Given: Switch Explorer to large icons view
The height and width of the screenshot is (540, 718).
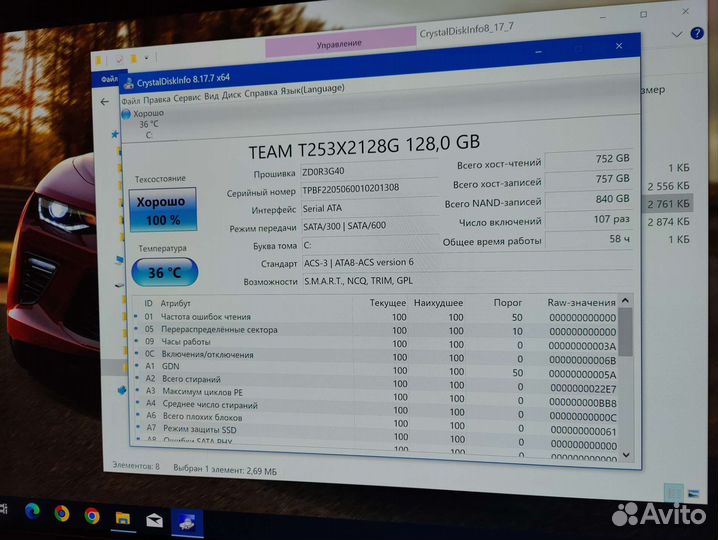Looking at the screenshot, I should coord(693,494).
